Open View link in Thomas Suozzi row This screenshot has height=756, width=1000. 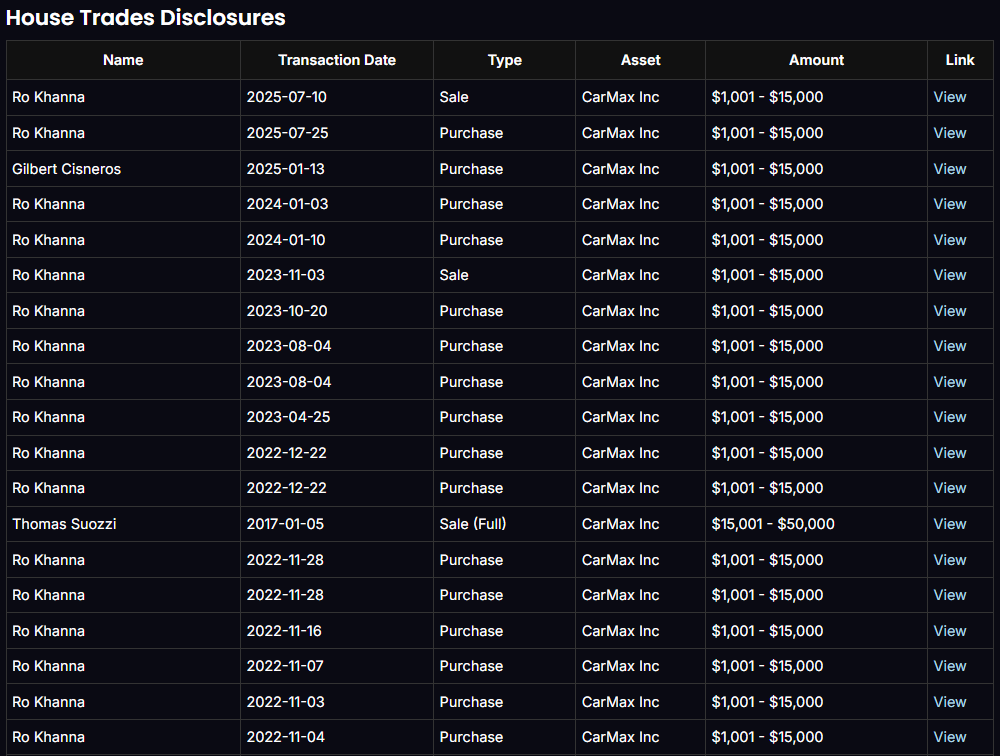pyautogui.click(x=949, y=524)
